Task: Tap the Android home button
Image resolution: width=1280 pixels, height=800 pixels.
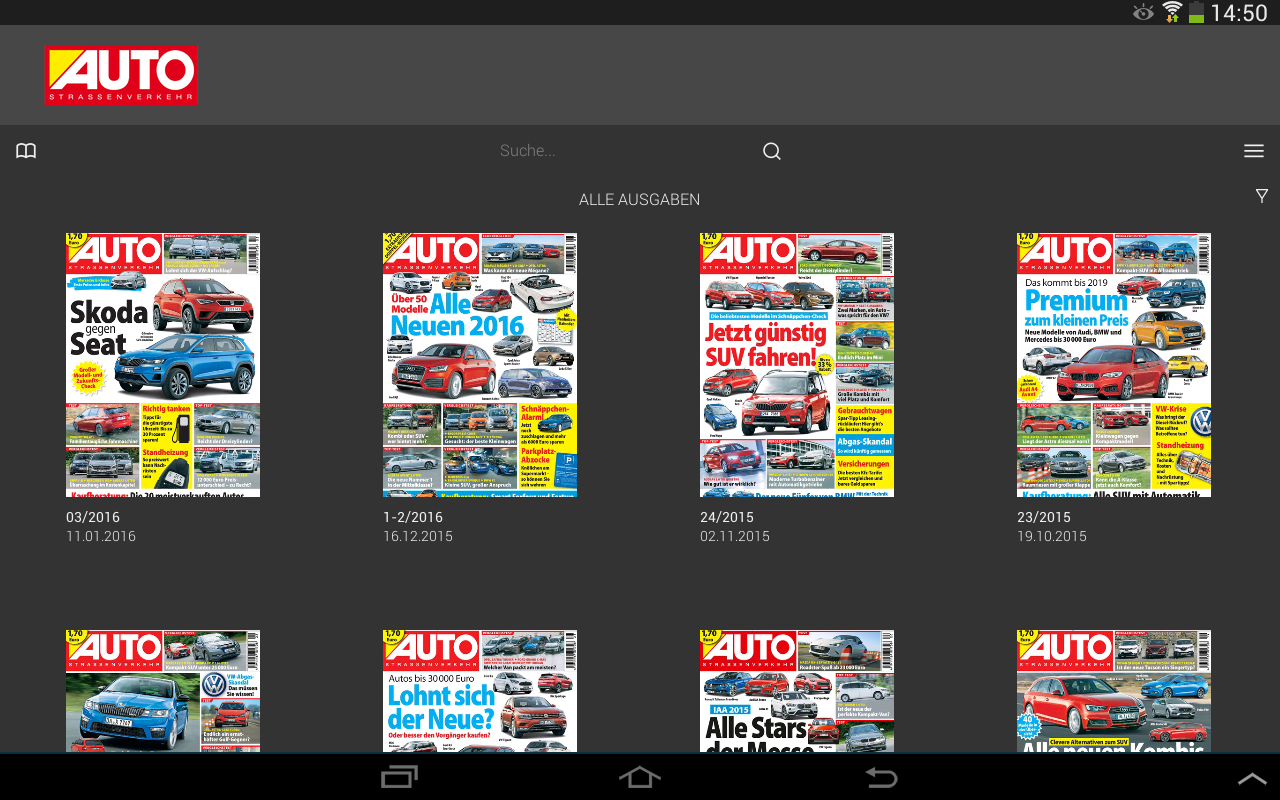Action: 640,777
